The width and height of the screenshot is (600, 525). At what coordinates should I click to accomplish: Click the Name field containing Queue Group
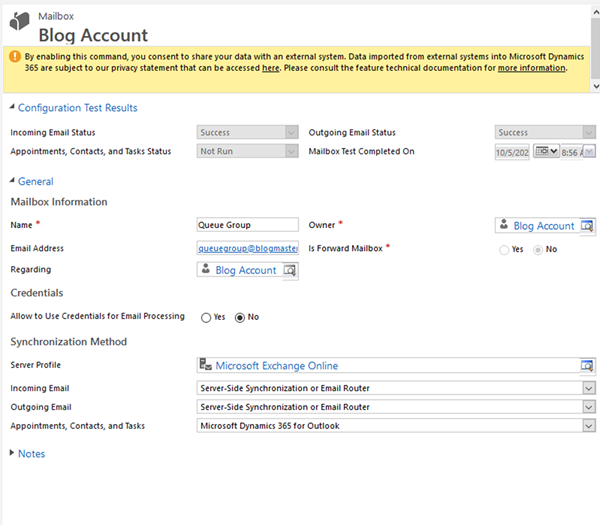248,225
